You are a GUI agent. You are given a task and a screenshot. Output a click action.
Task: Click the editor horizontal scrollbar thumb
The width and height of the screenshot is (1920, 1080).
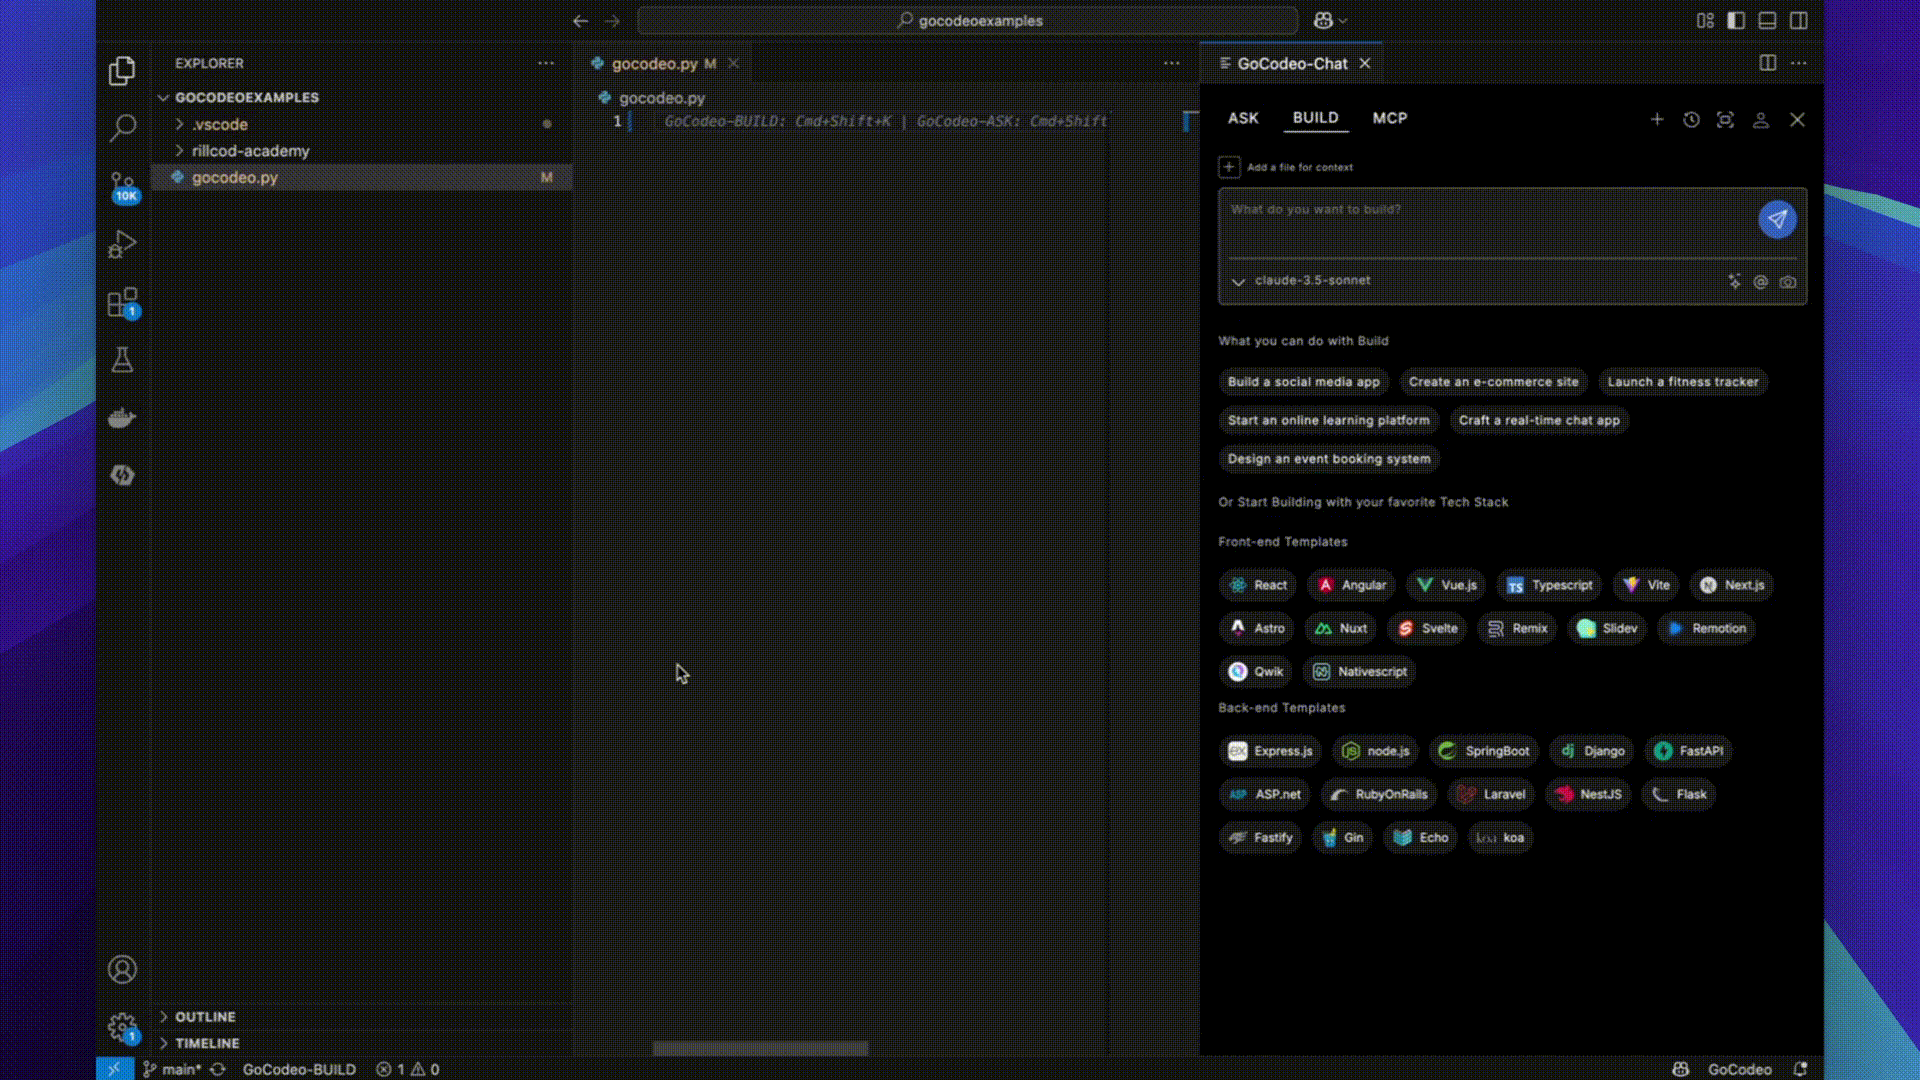click(760, 1048)
